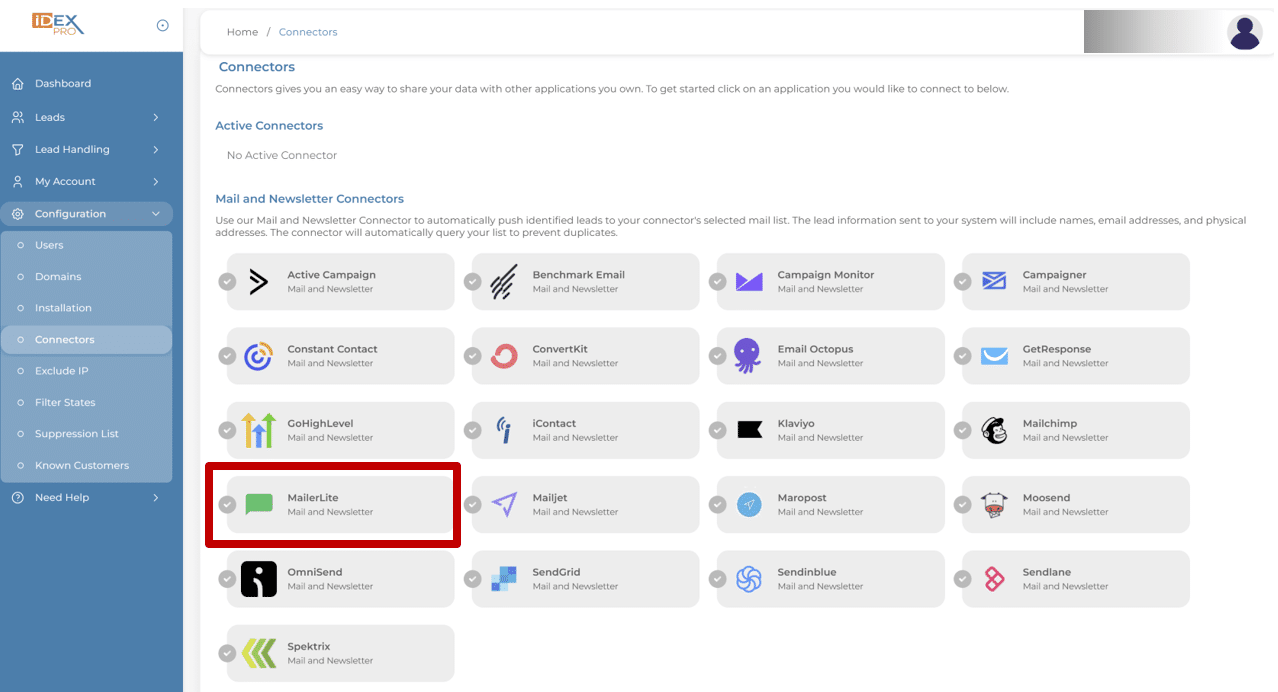This screenshot has width=1278, height=692.
Task: Click the GoHighLevel arrows icon
Action: [x=259, y=430]
